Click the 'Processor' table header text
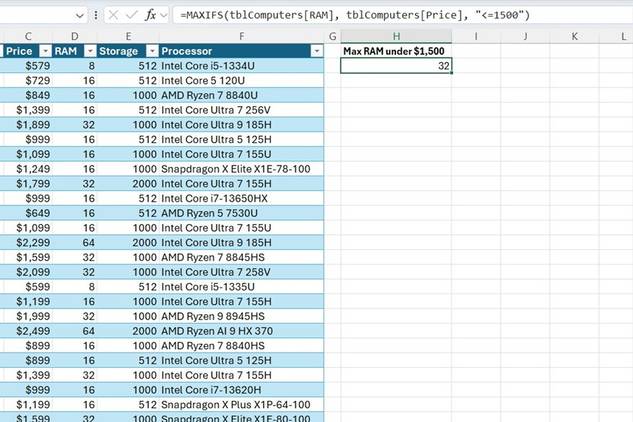 [x=187, y=51]
